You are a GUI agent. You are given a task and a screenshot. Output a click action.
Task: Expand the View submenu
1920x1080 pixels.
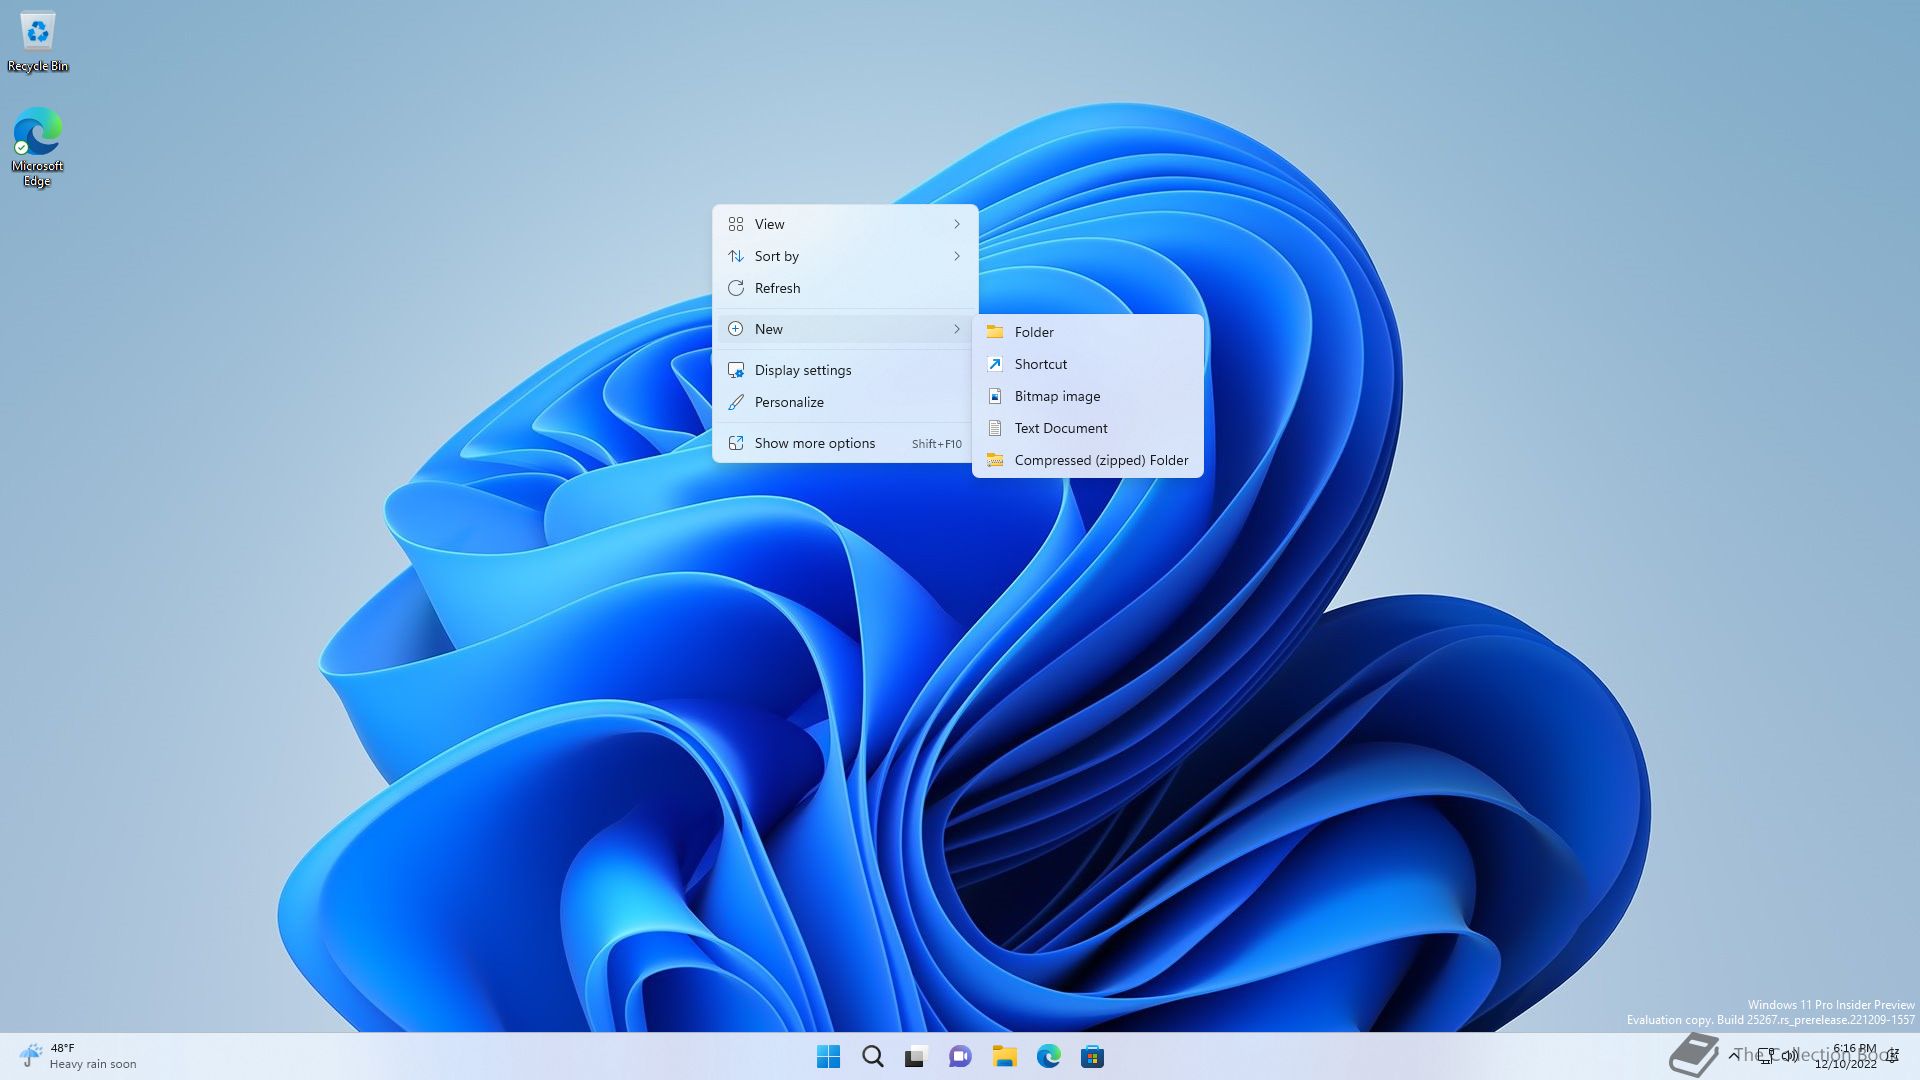click(x=845, y=224)
